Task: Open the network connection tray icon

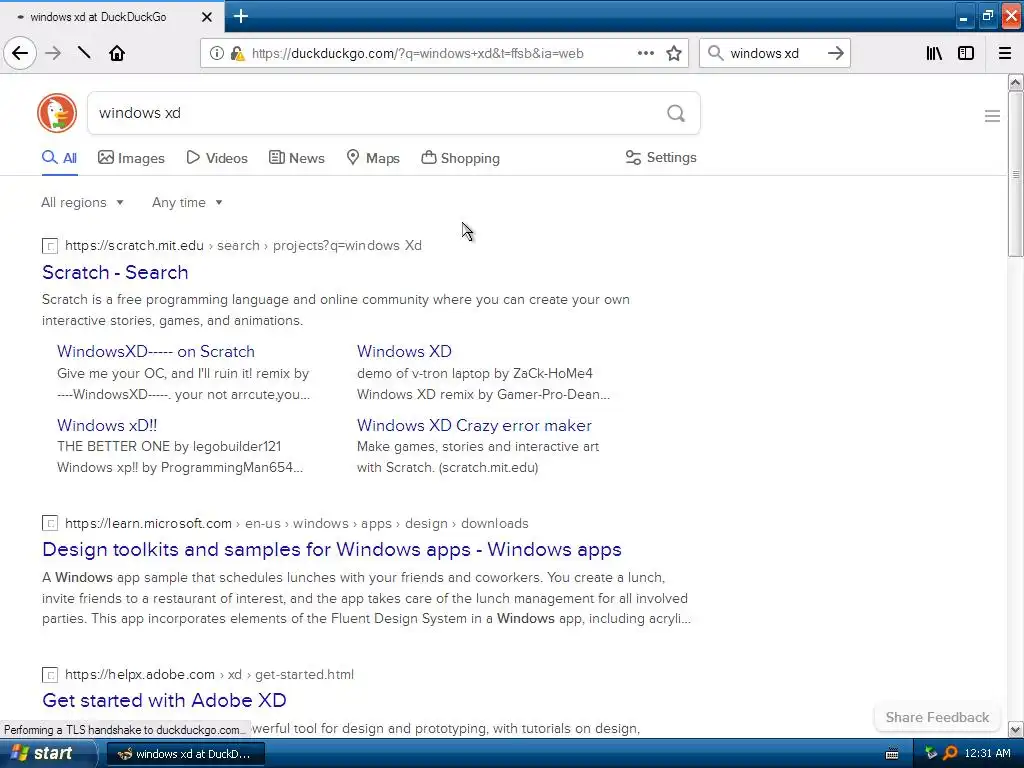Action: 931,753
